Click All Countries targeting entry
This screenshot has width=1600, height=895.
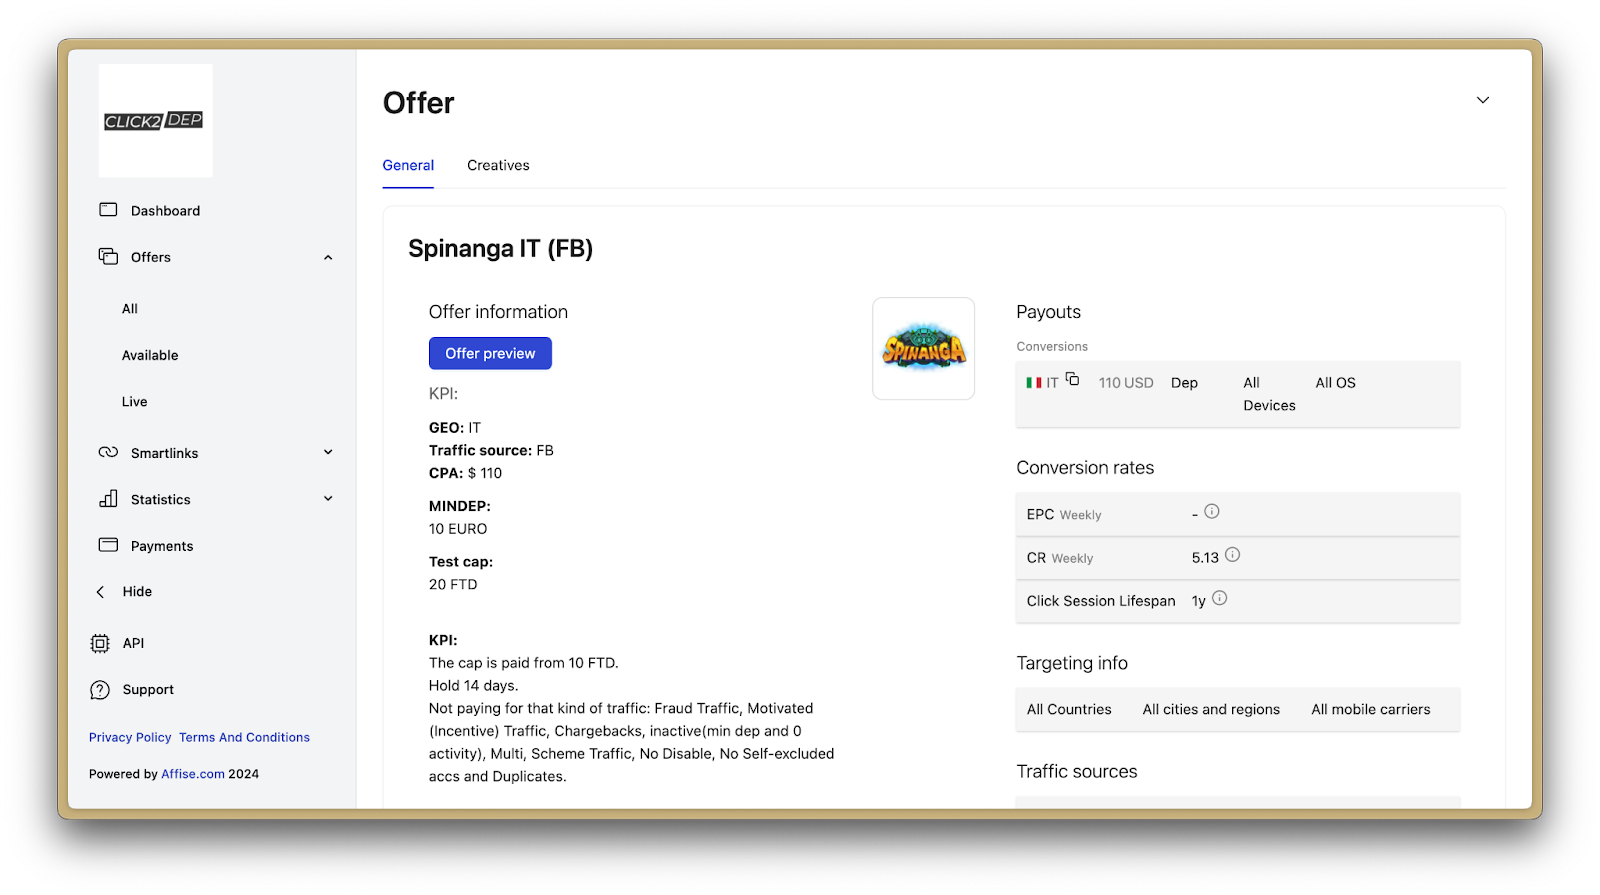pyautogui.click(x=1069, y=709)
